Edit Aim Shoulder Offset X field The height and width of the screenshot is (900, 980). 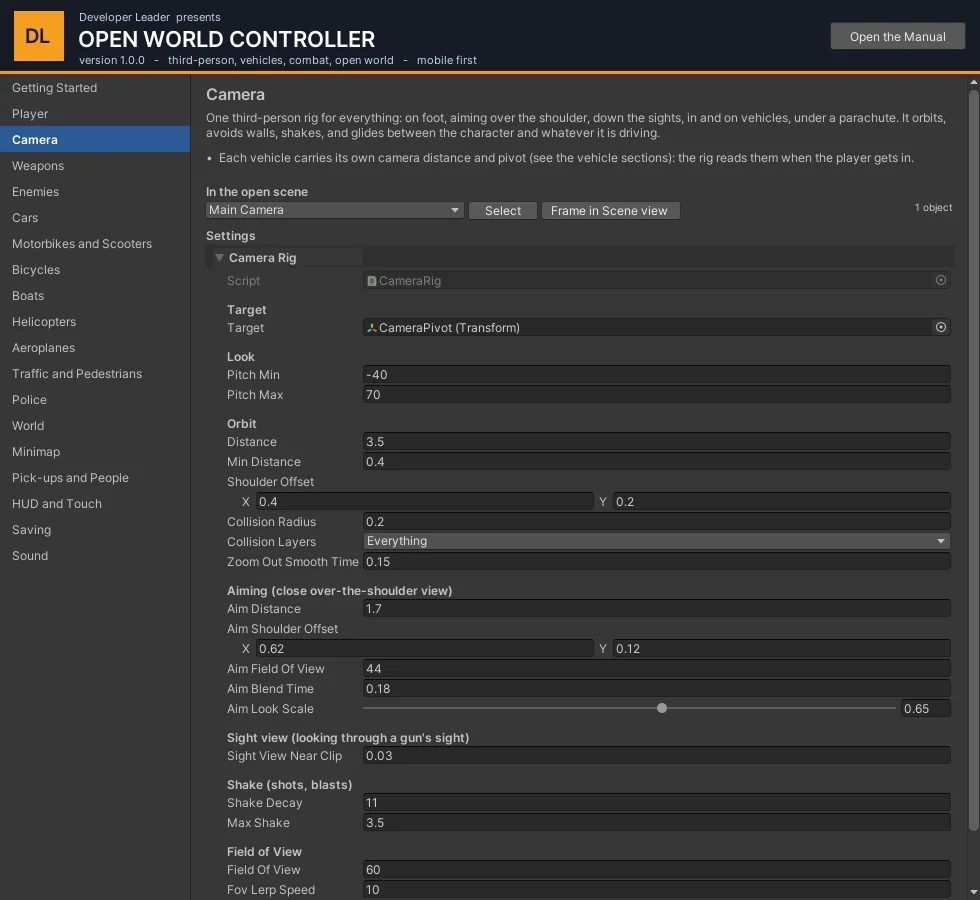click(425, 649)
